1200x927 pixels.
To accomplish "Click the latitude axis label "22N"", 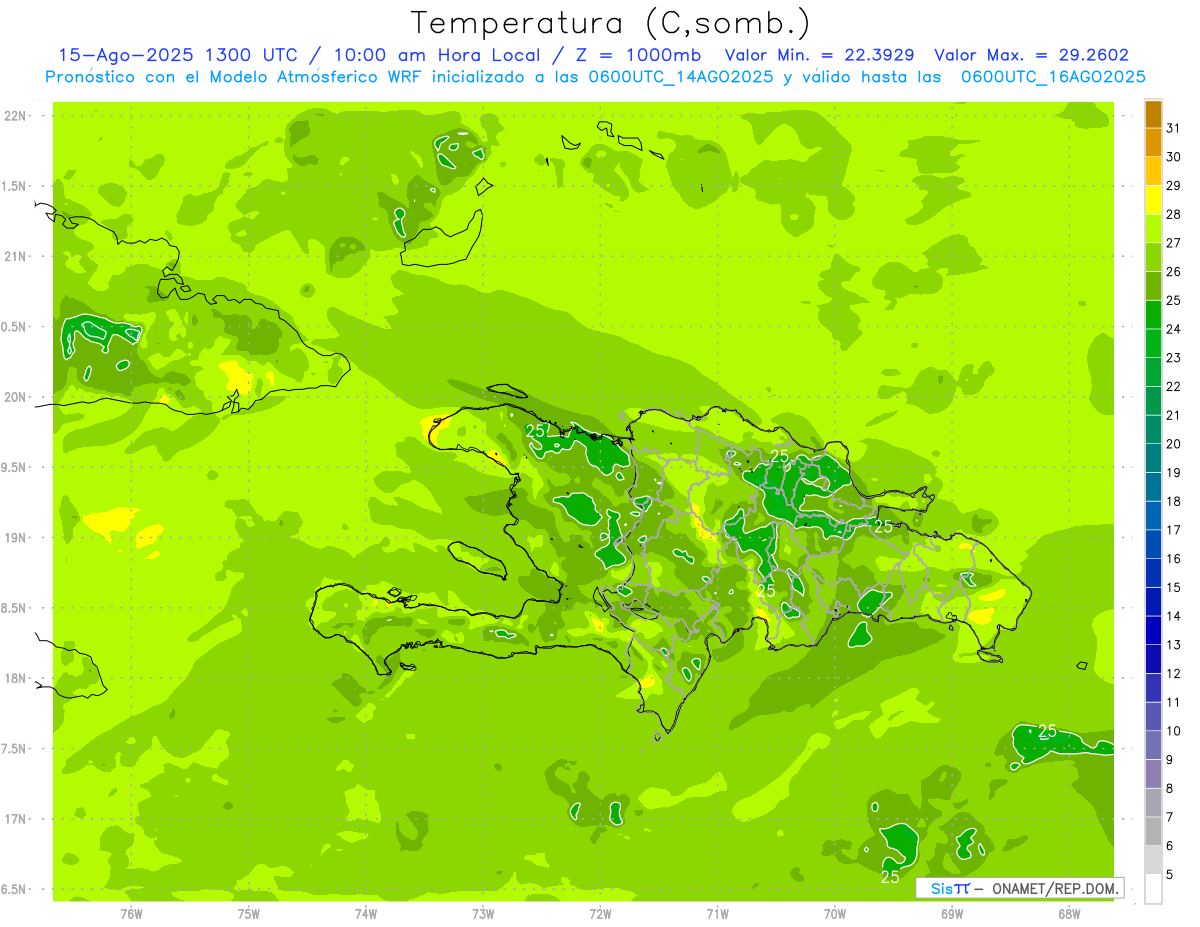I will pos(15,115).
